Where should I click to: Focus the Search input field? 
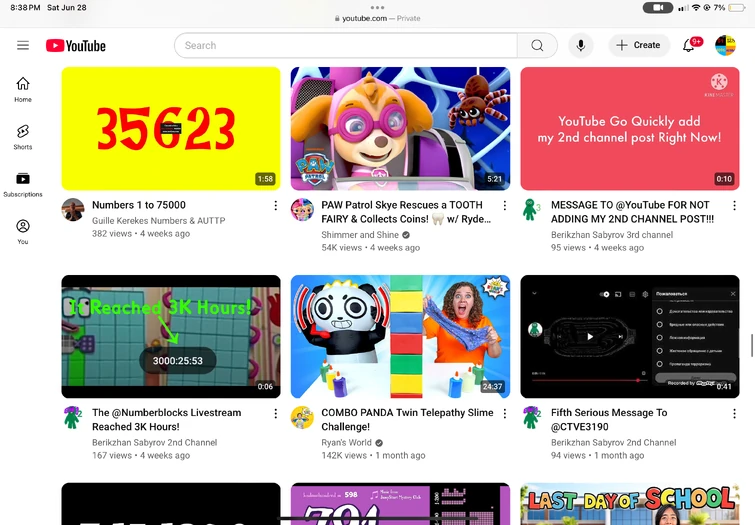[346, 45]
